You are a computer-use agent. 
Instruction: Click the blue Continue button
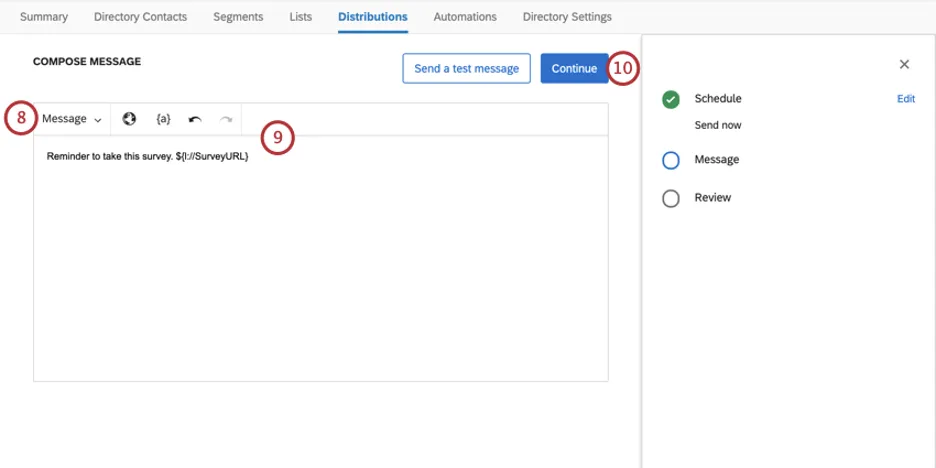pos(574,68)
